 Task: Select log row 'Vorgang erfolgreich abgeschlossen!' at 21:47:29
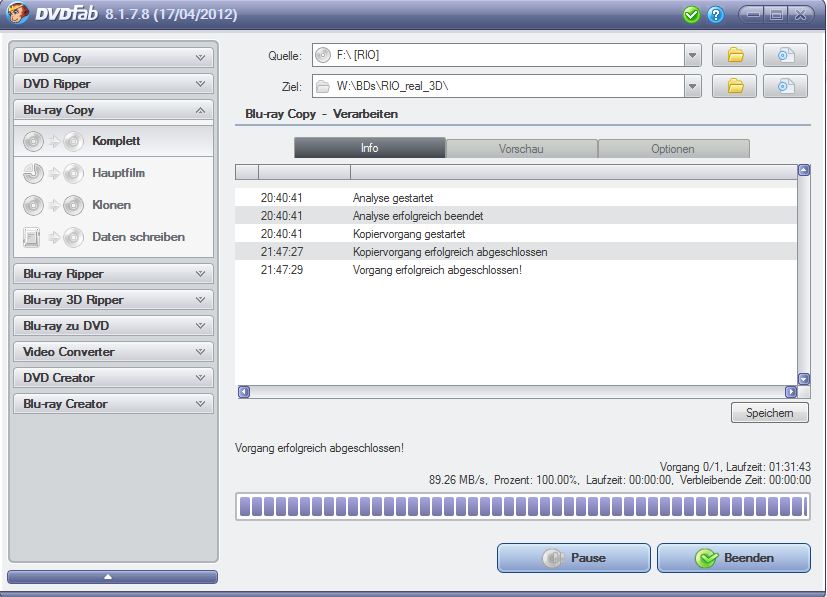pos(516,269)
